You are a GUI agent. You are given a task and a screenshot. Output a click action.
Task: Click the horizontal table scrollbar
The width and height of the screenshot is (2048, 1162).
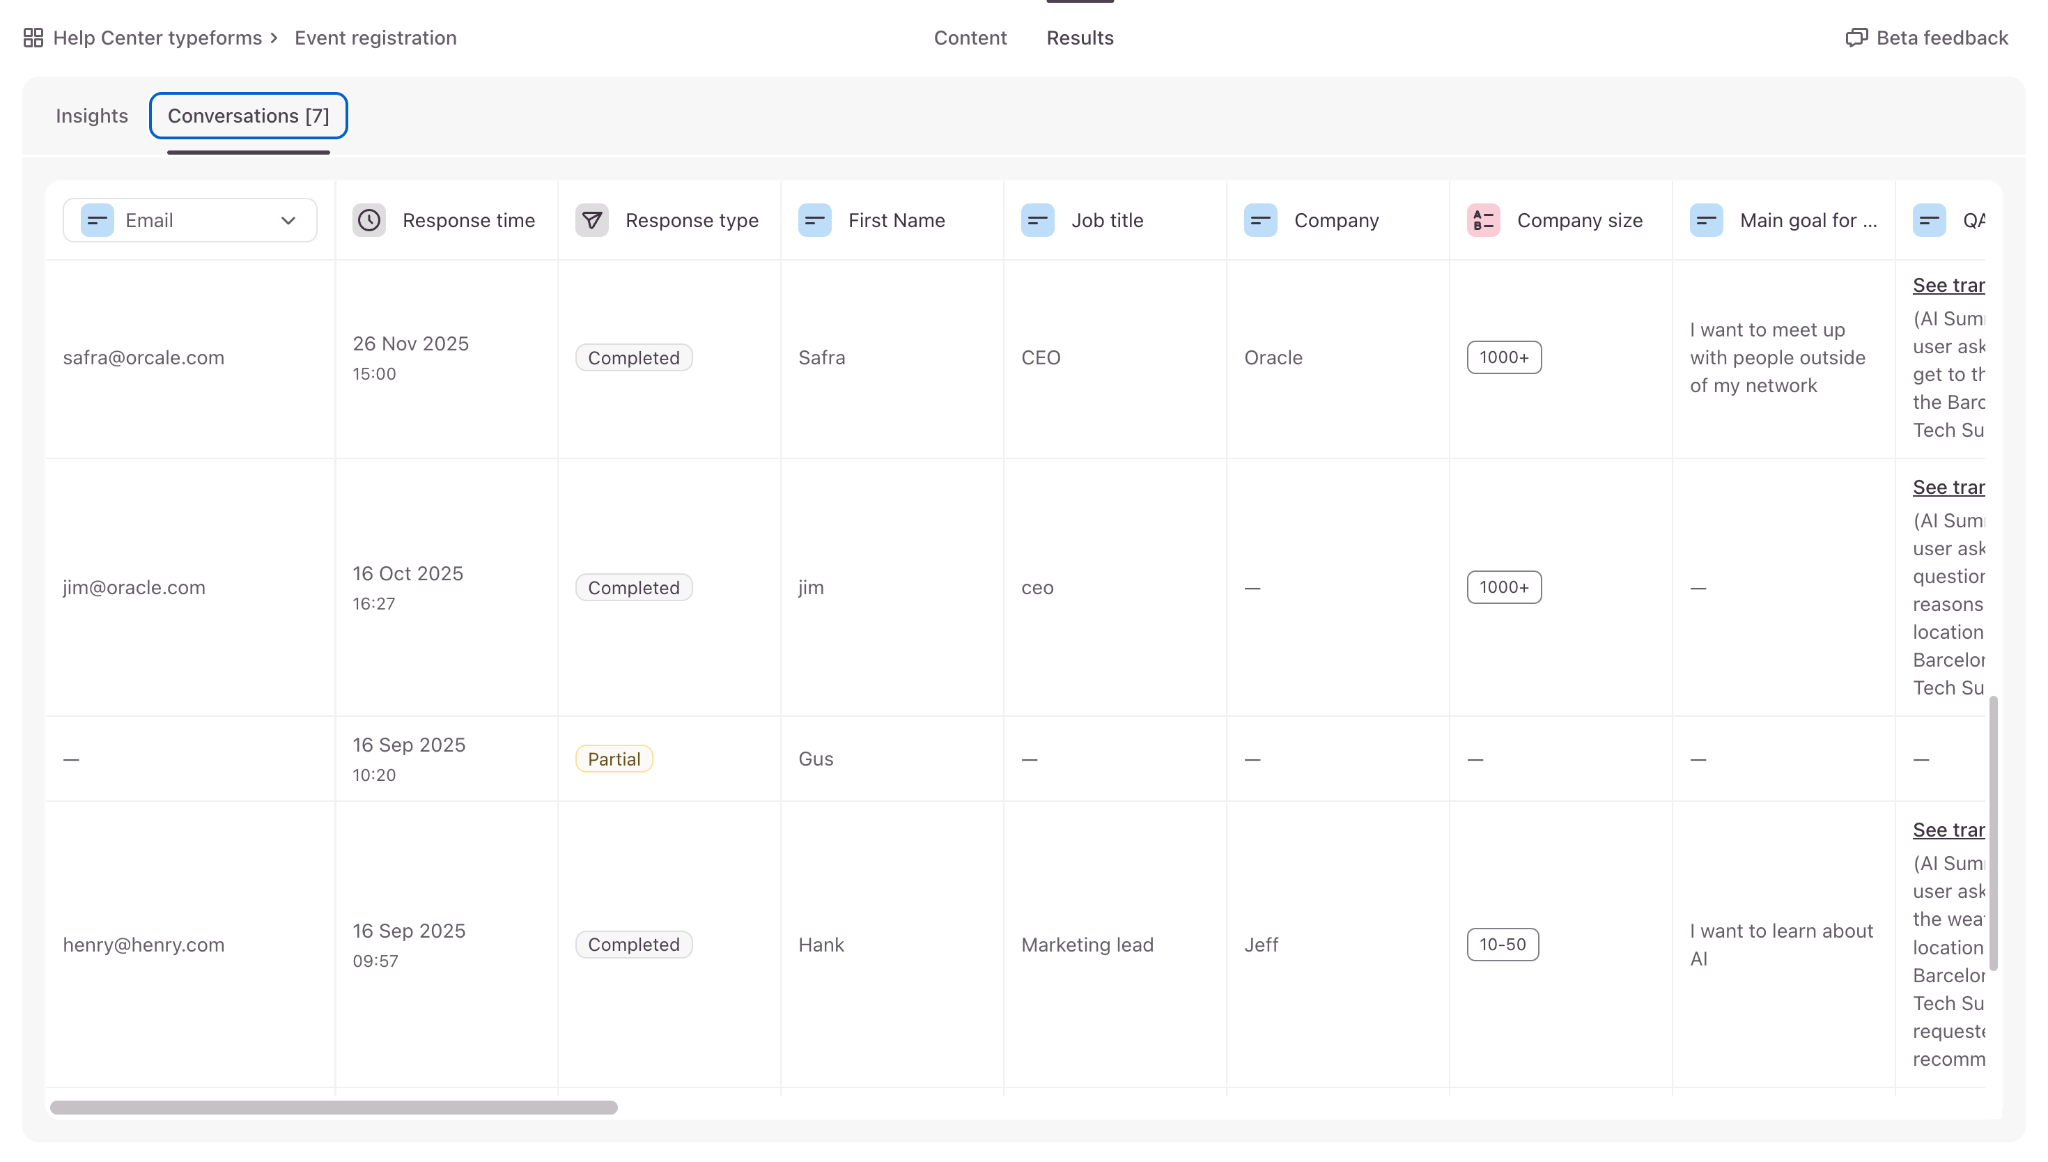(334, 1107)
